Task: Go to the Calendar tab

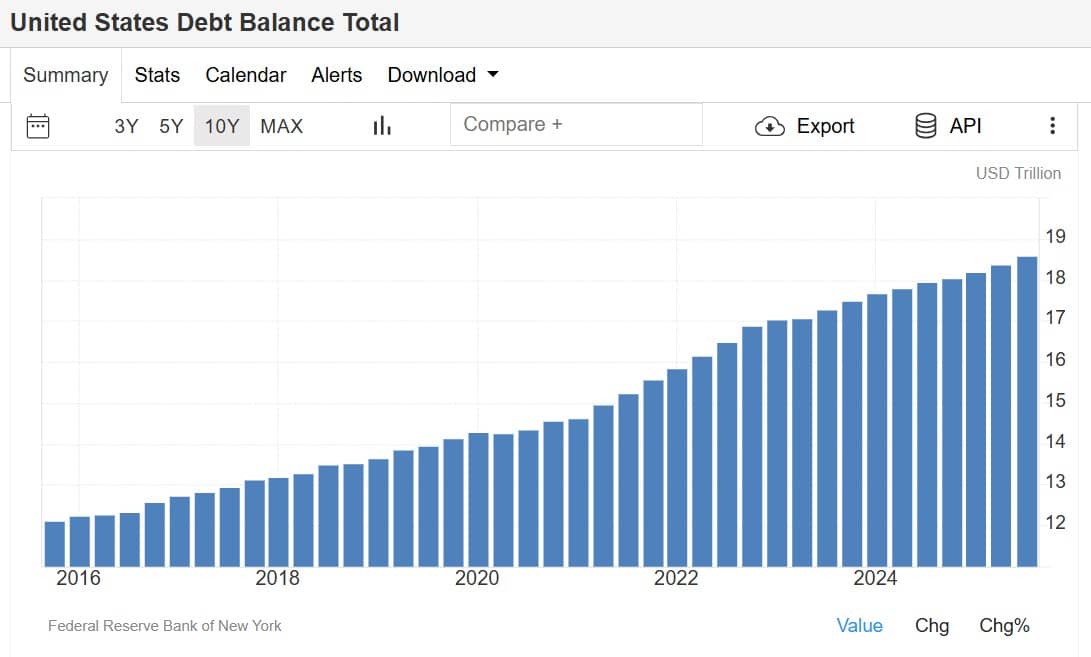Action: pos(246,75)
